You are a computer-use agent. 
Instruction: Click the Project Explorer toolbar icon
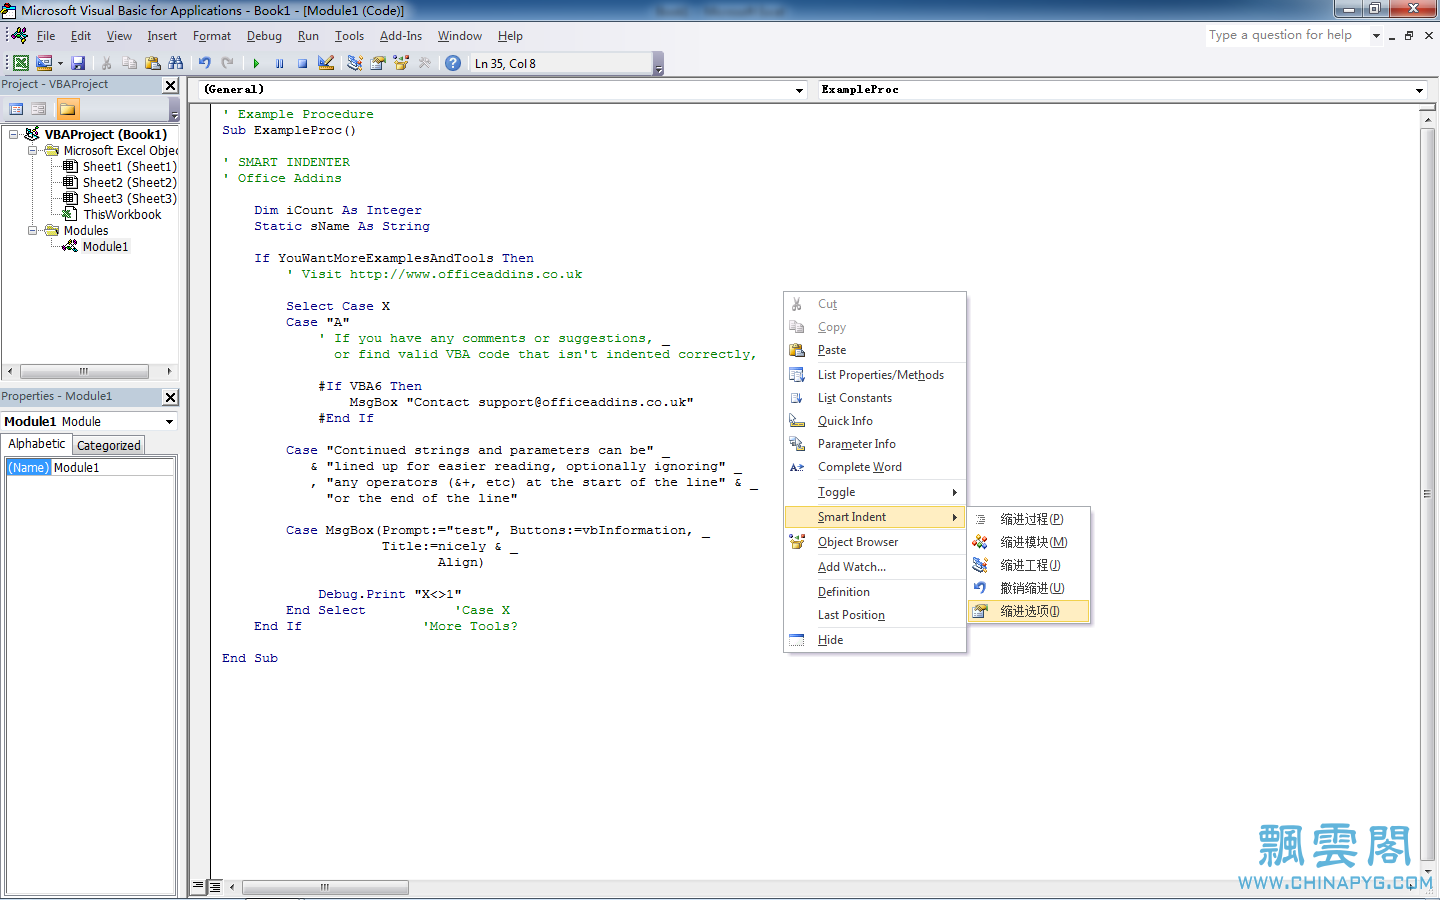tap(355, 63)
